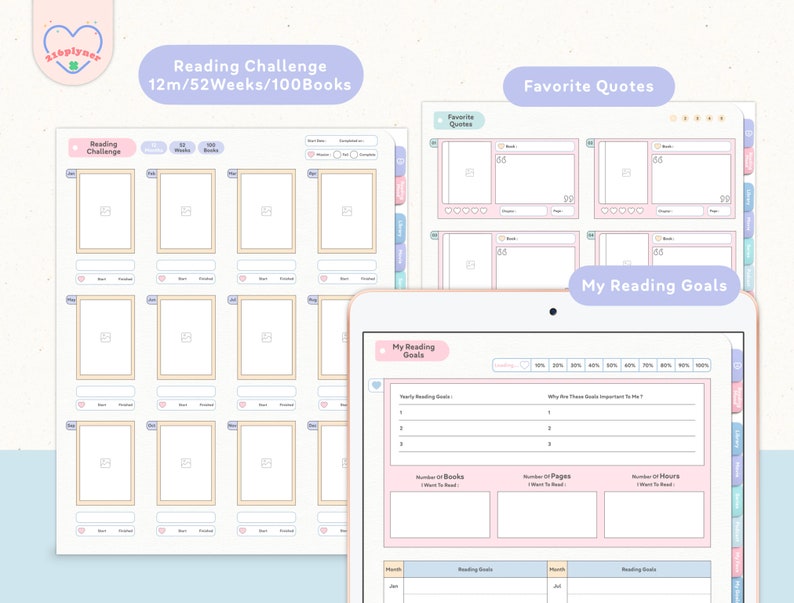794x603 pixels.
Task: Click the Page field in quote card 02
Action: 719,211
